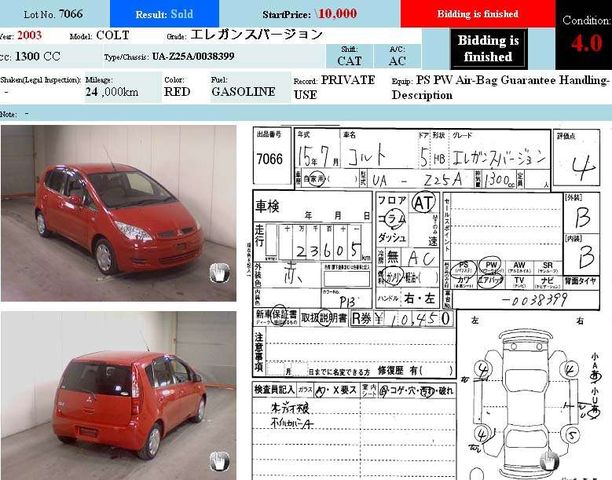Select the Year value 2003

pyautogui.click(x=29, y=35)
